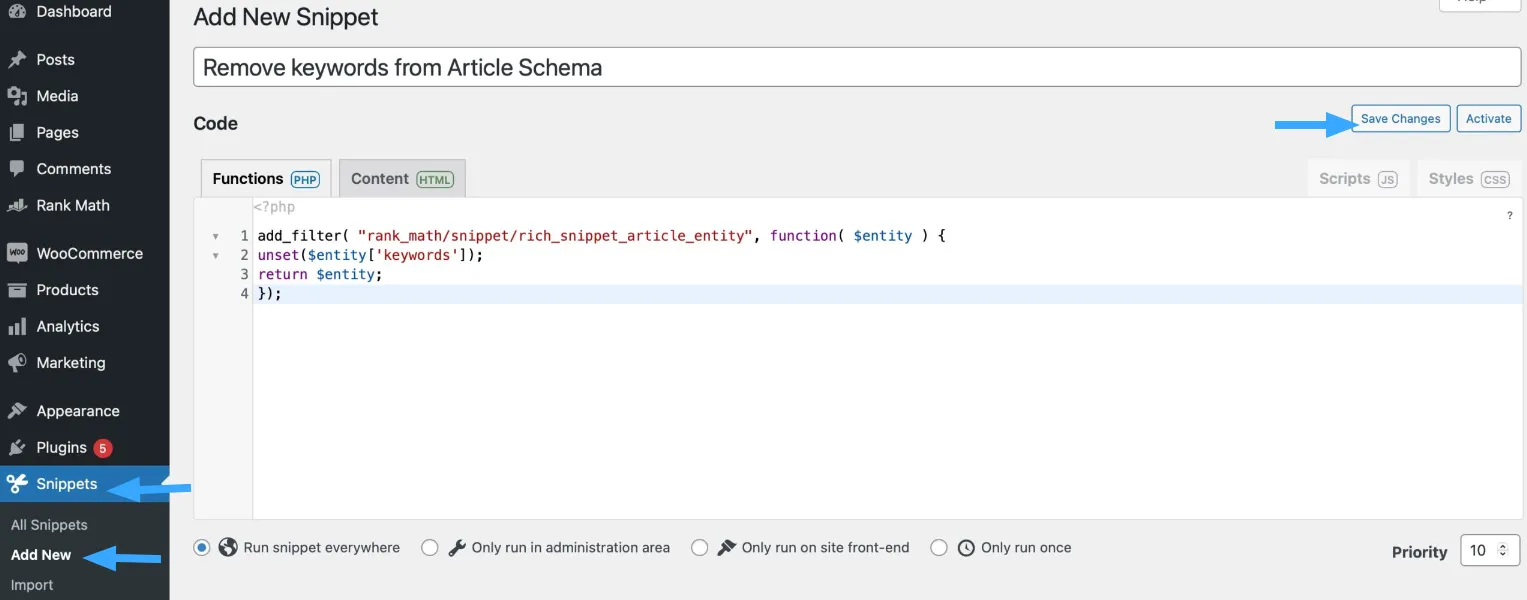1527x600 pixels.
Task: Click the Snippets scissors icon
Action: pyautogui.click(x=17, y=484)
